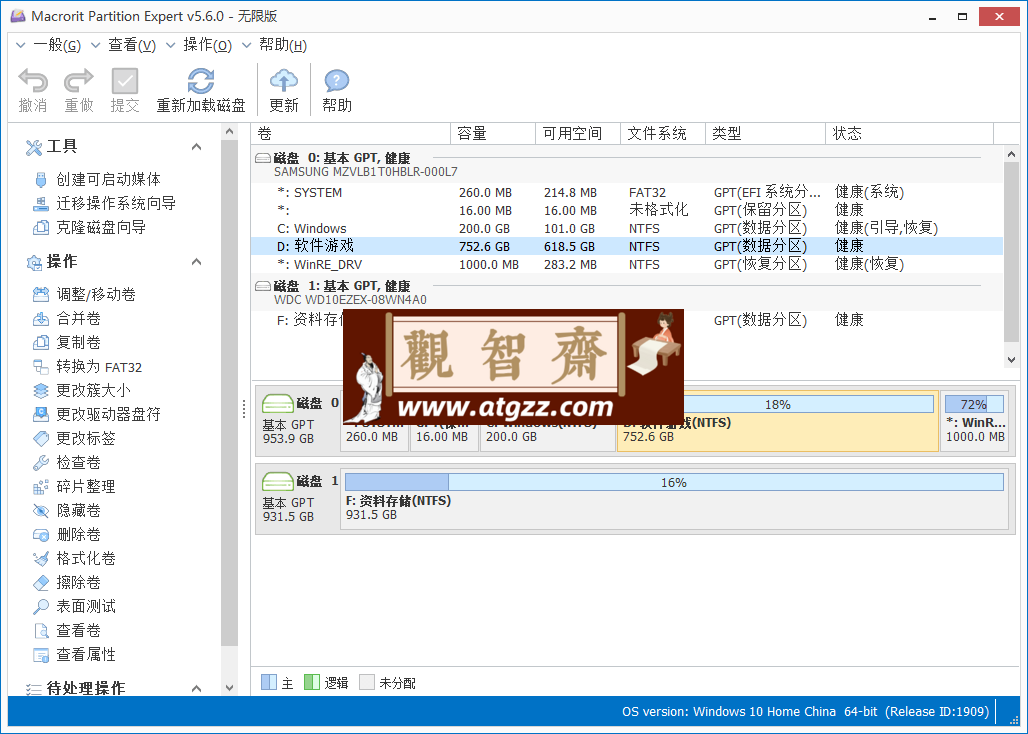Click the 磁盘 1 label in disk map
The height and width of the screenshot is (734, 1028).
click(x=317, y=481)
